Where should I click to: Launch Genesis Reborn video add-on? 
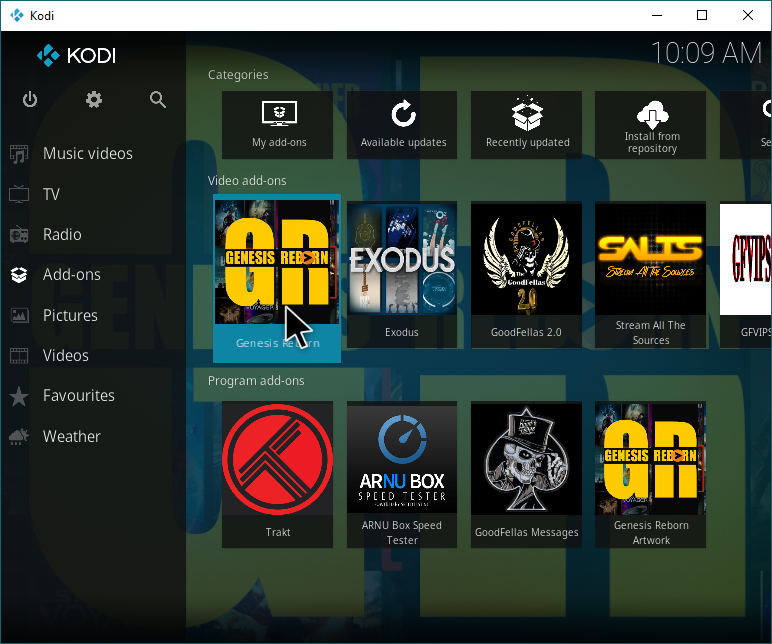[x=277, y=279]
